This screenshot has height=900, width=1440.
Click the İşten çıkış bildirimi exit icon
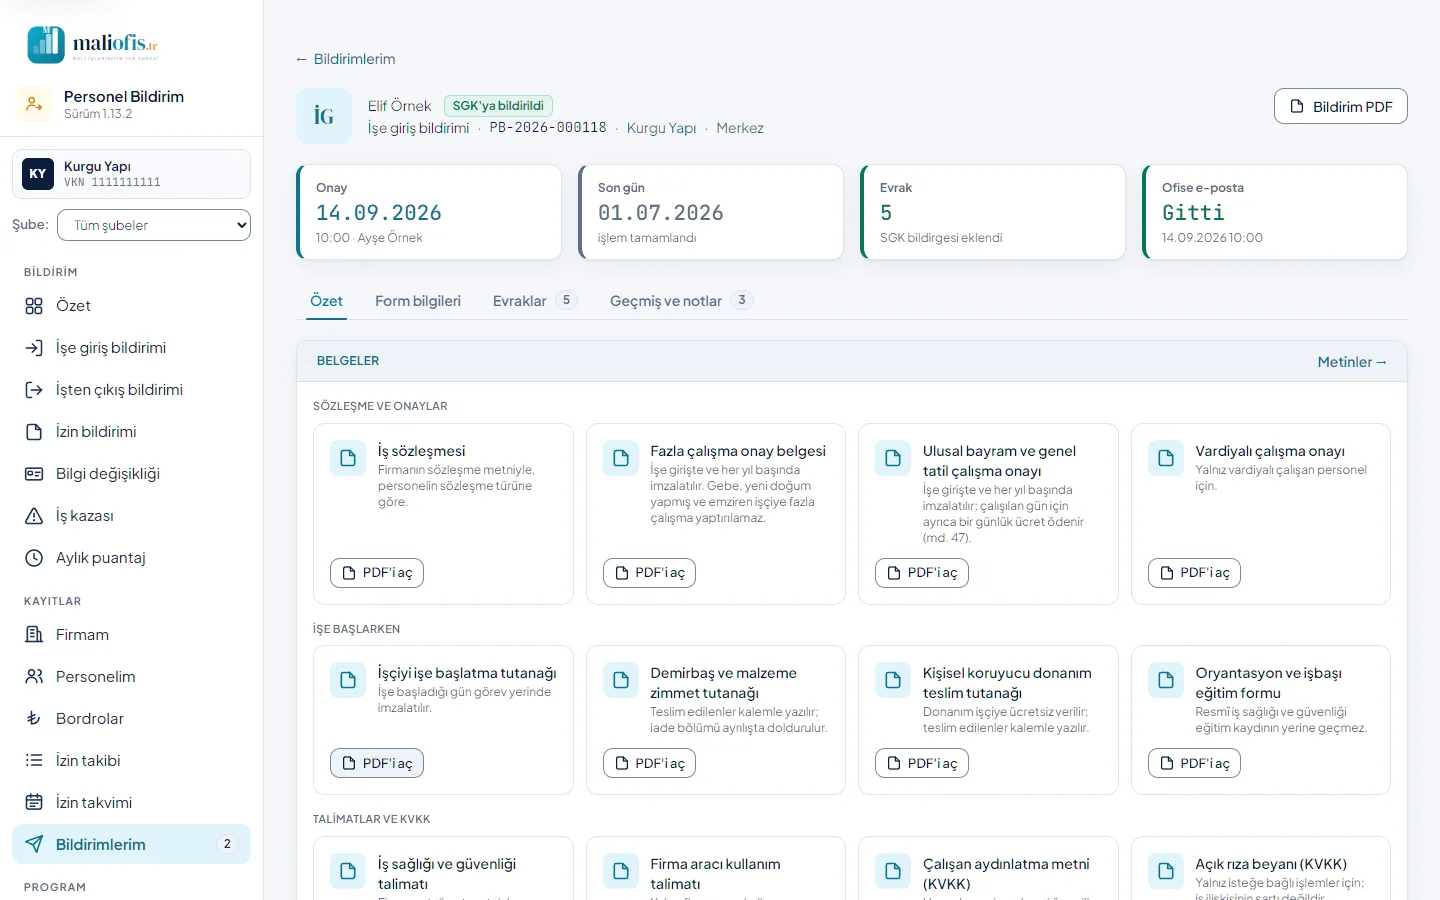coord(34,390)
